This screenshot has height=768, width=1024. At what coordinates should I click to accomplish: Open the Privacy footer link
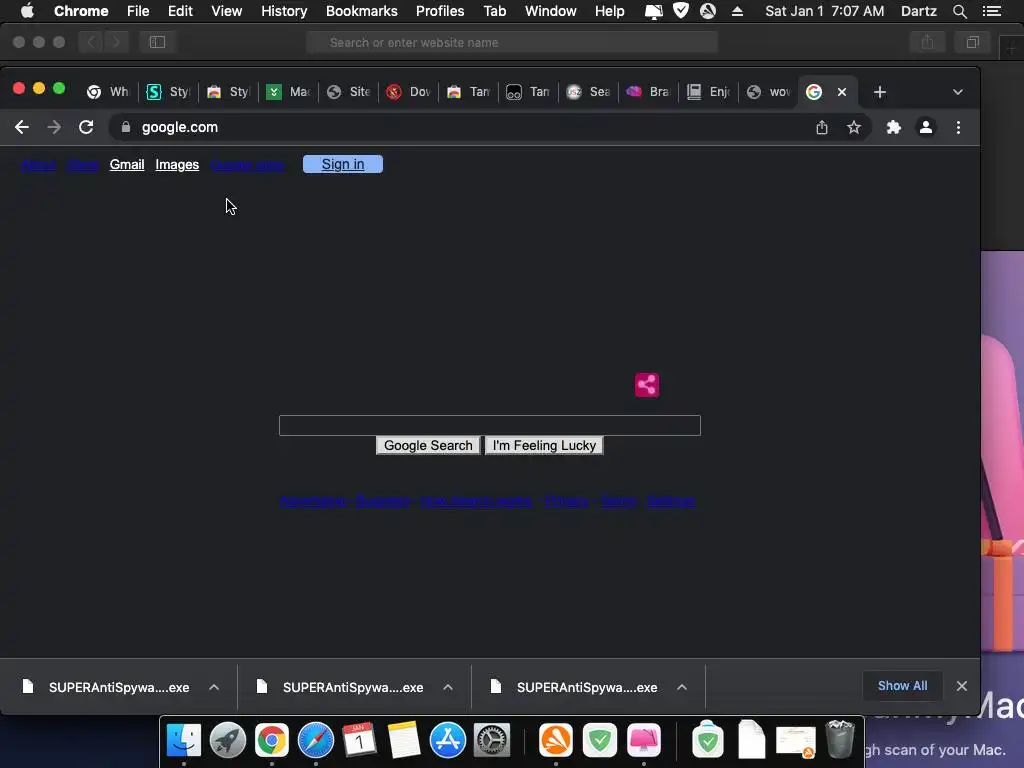566,501
